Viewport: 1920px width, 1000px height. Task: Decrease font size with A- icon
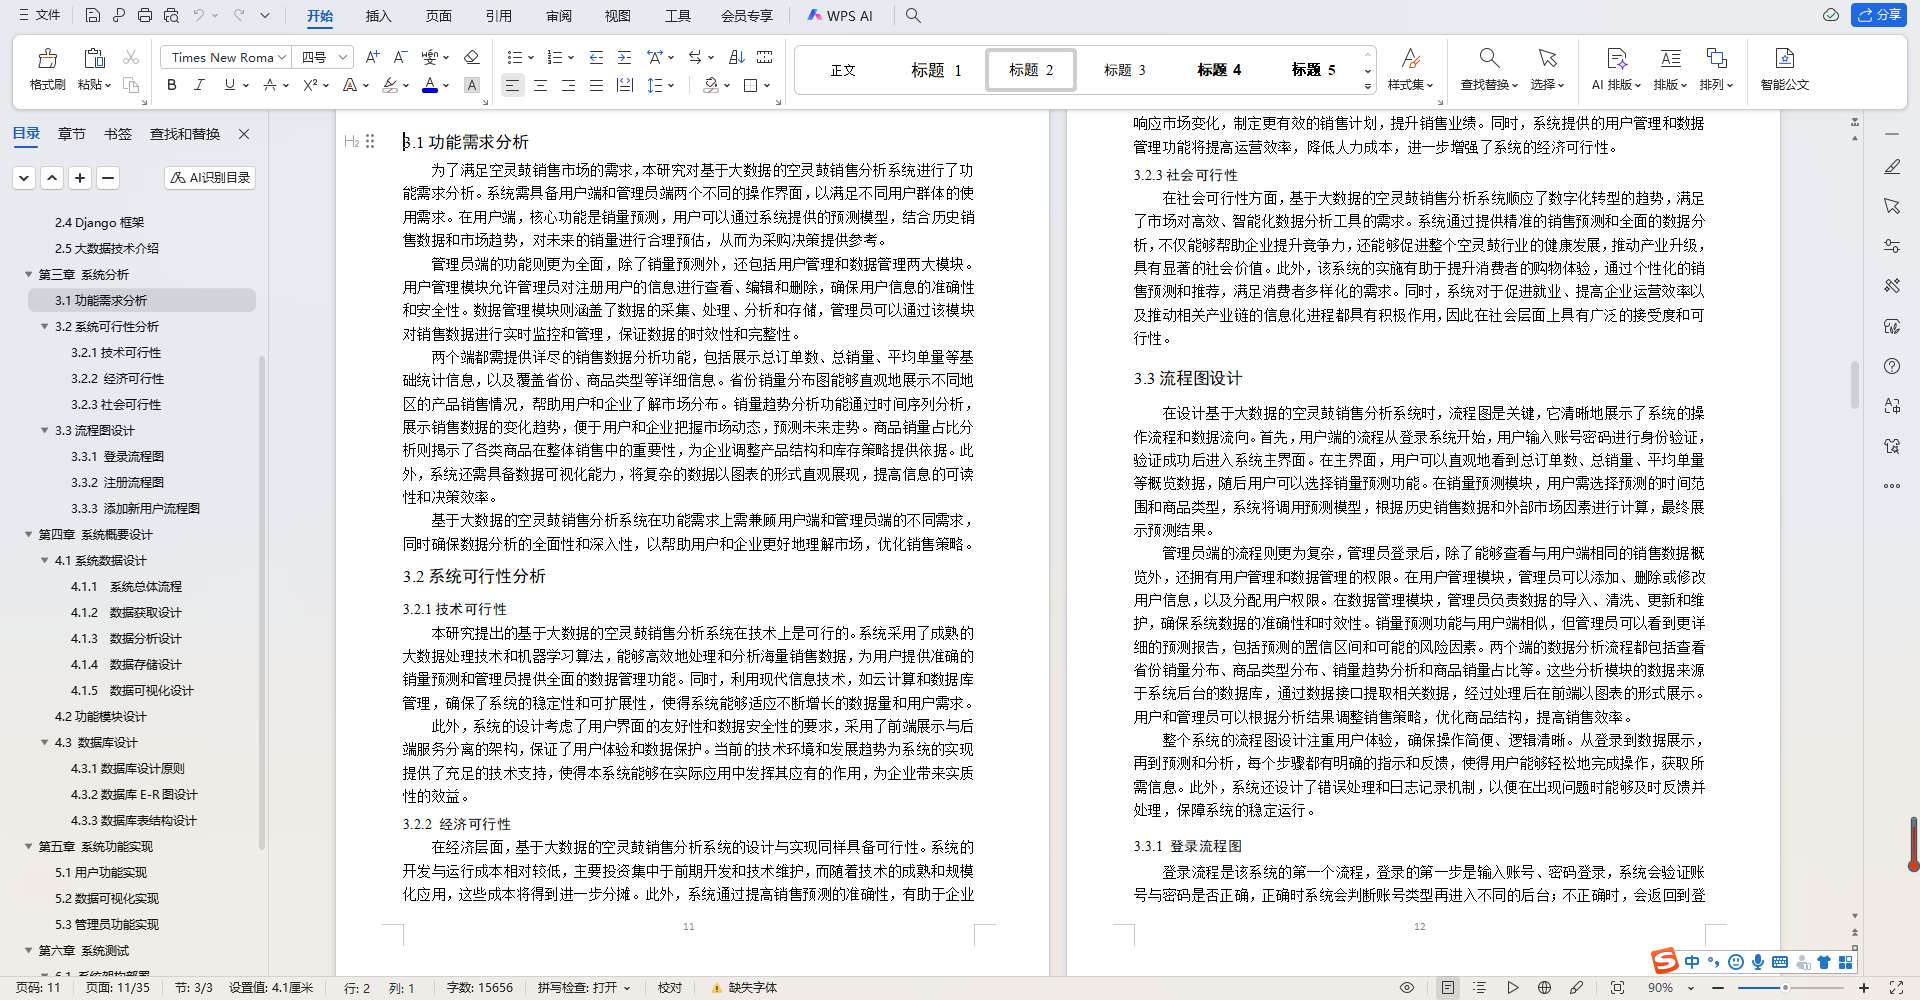400,57
